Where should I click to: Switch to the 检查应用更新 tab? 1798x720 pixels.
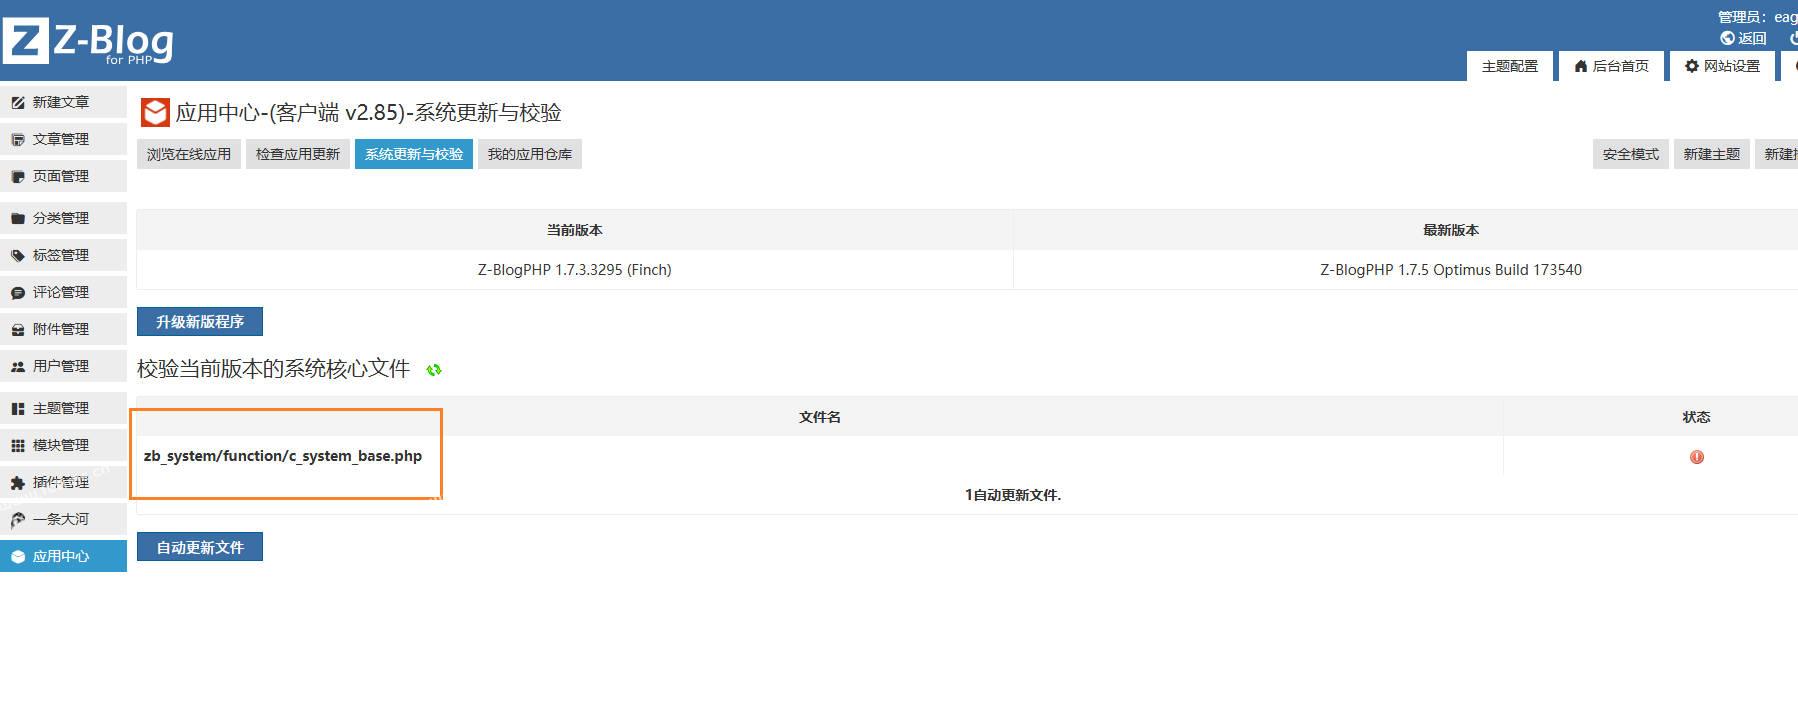[298, 154]
